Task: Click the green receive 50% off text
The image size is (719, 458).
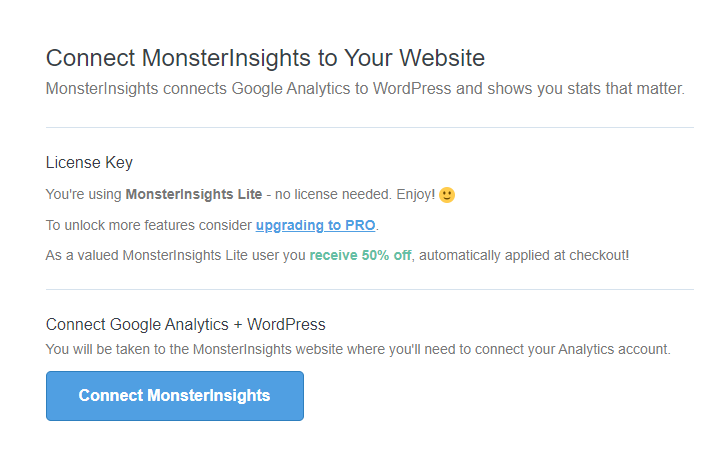Action: click(360, 255)
